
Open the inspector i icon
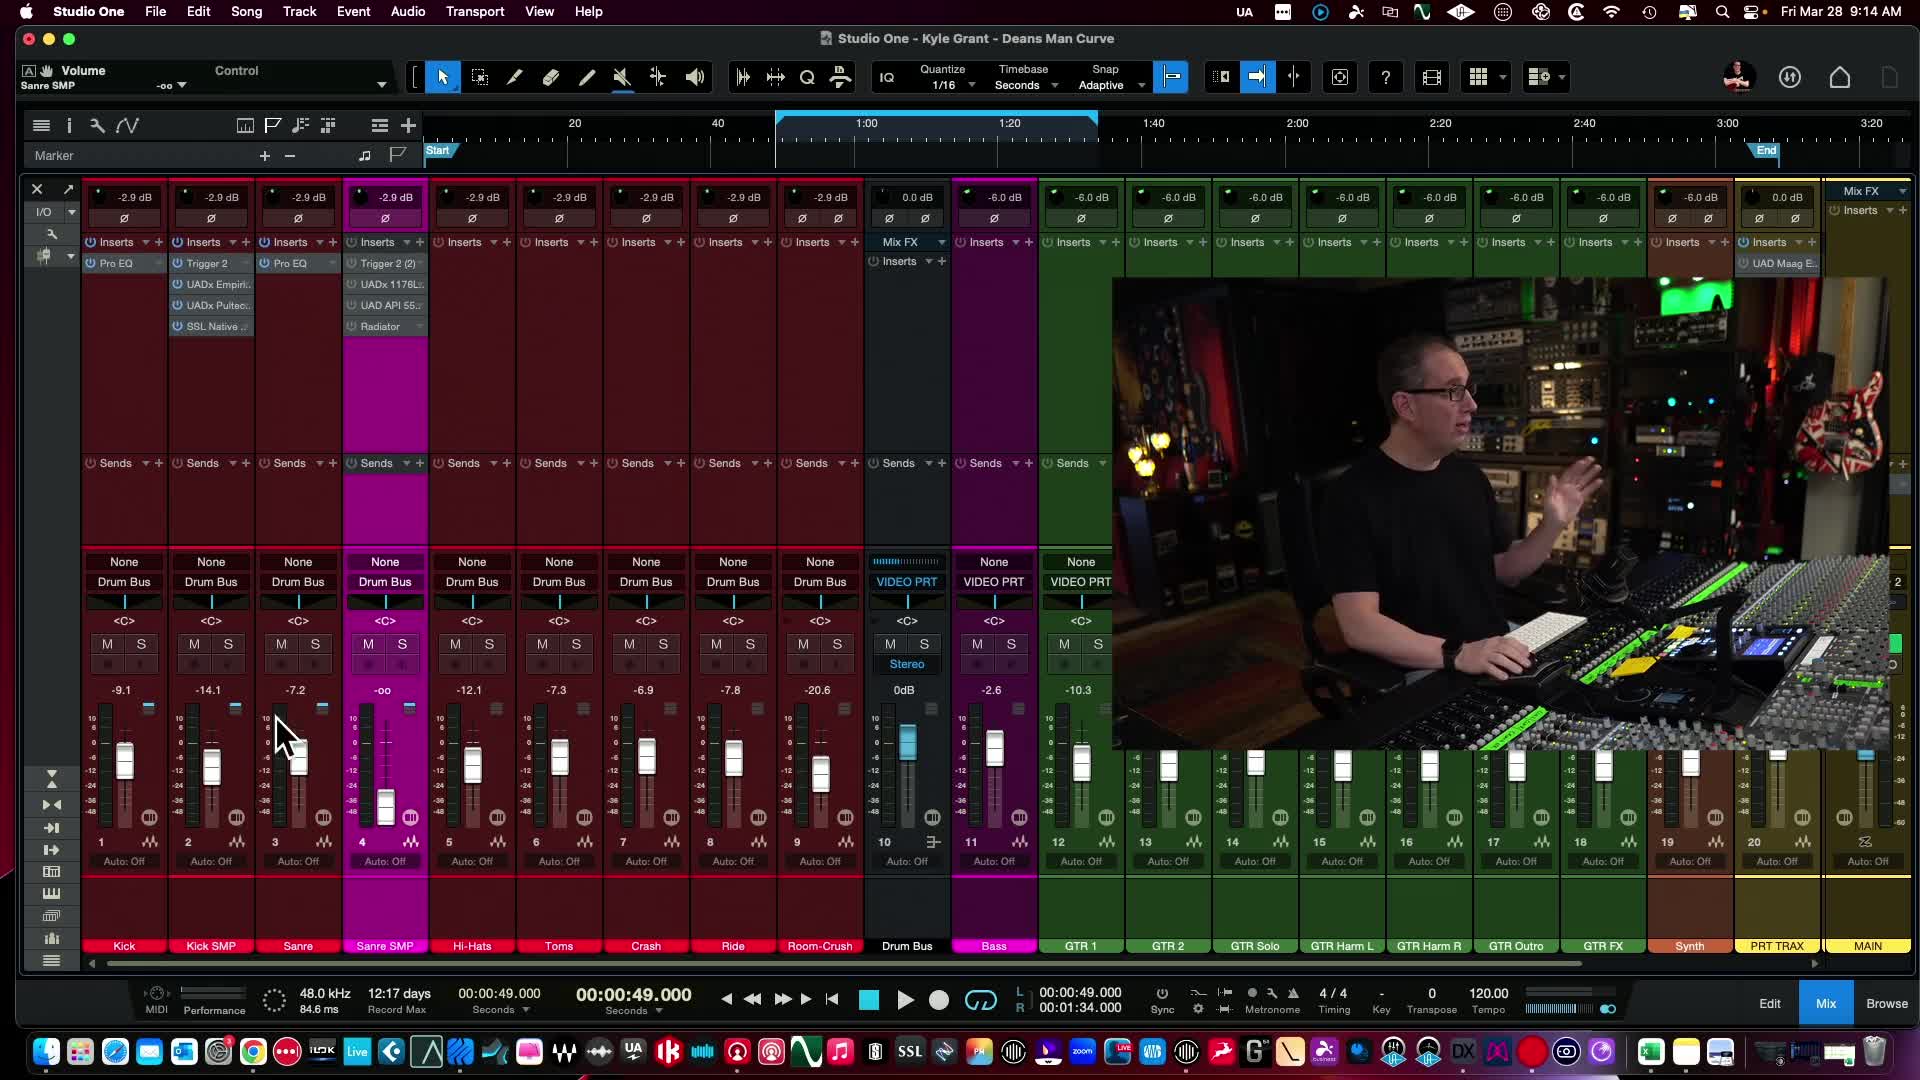click(69, 125)
